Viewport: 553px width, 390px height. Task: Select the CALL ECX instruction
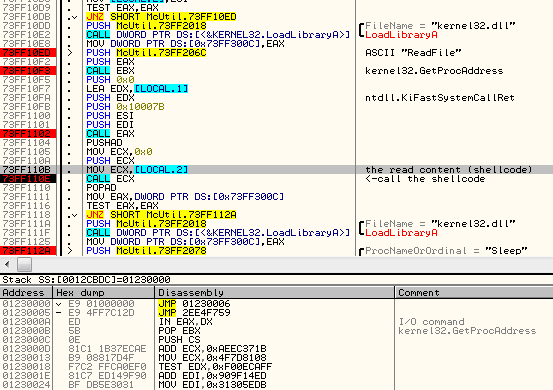click(110, 179)
